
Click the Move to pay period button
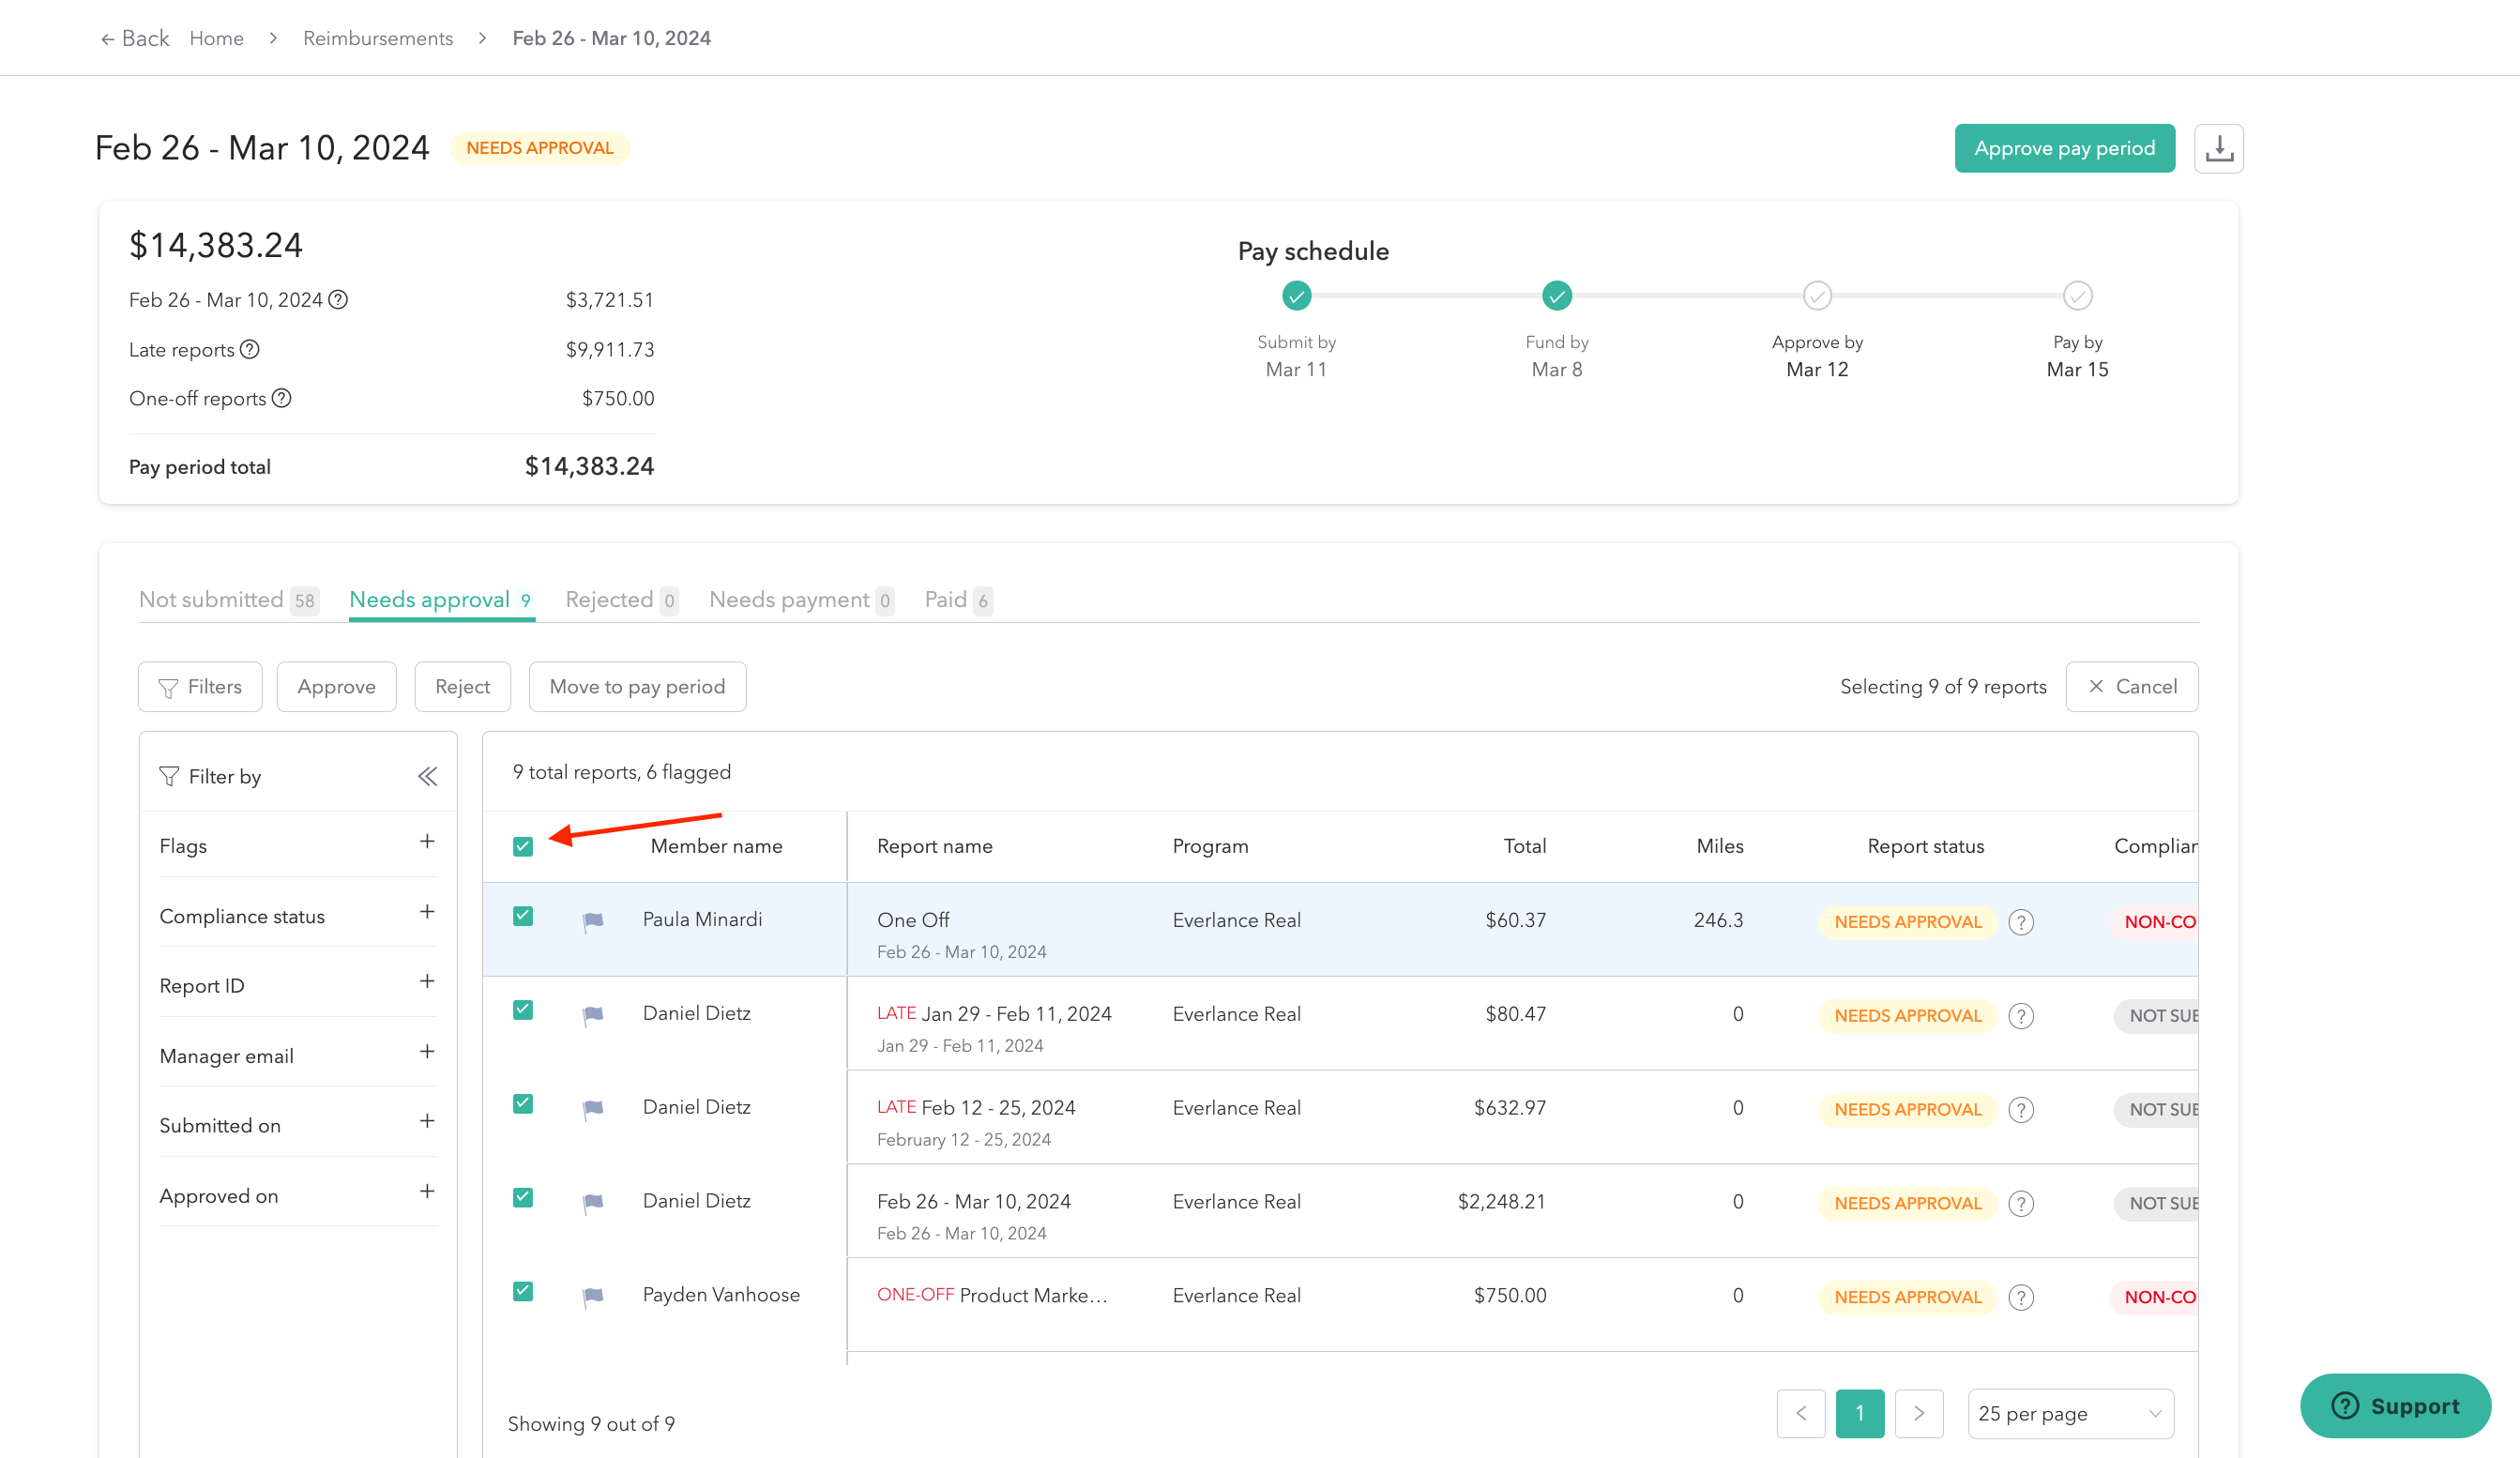tap(637, 686)
